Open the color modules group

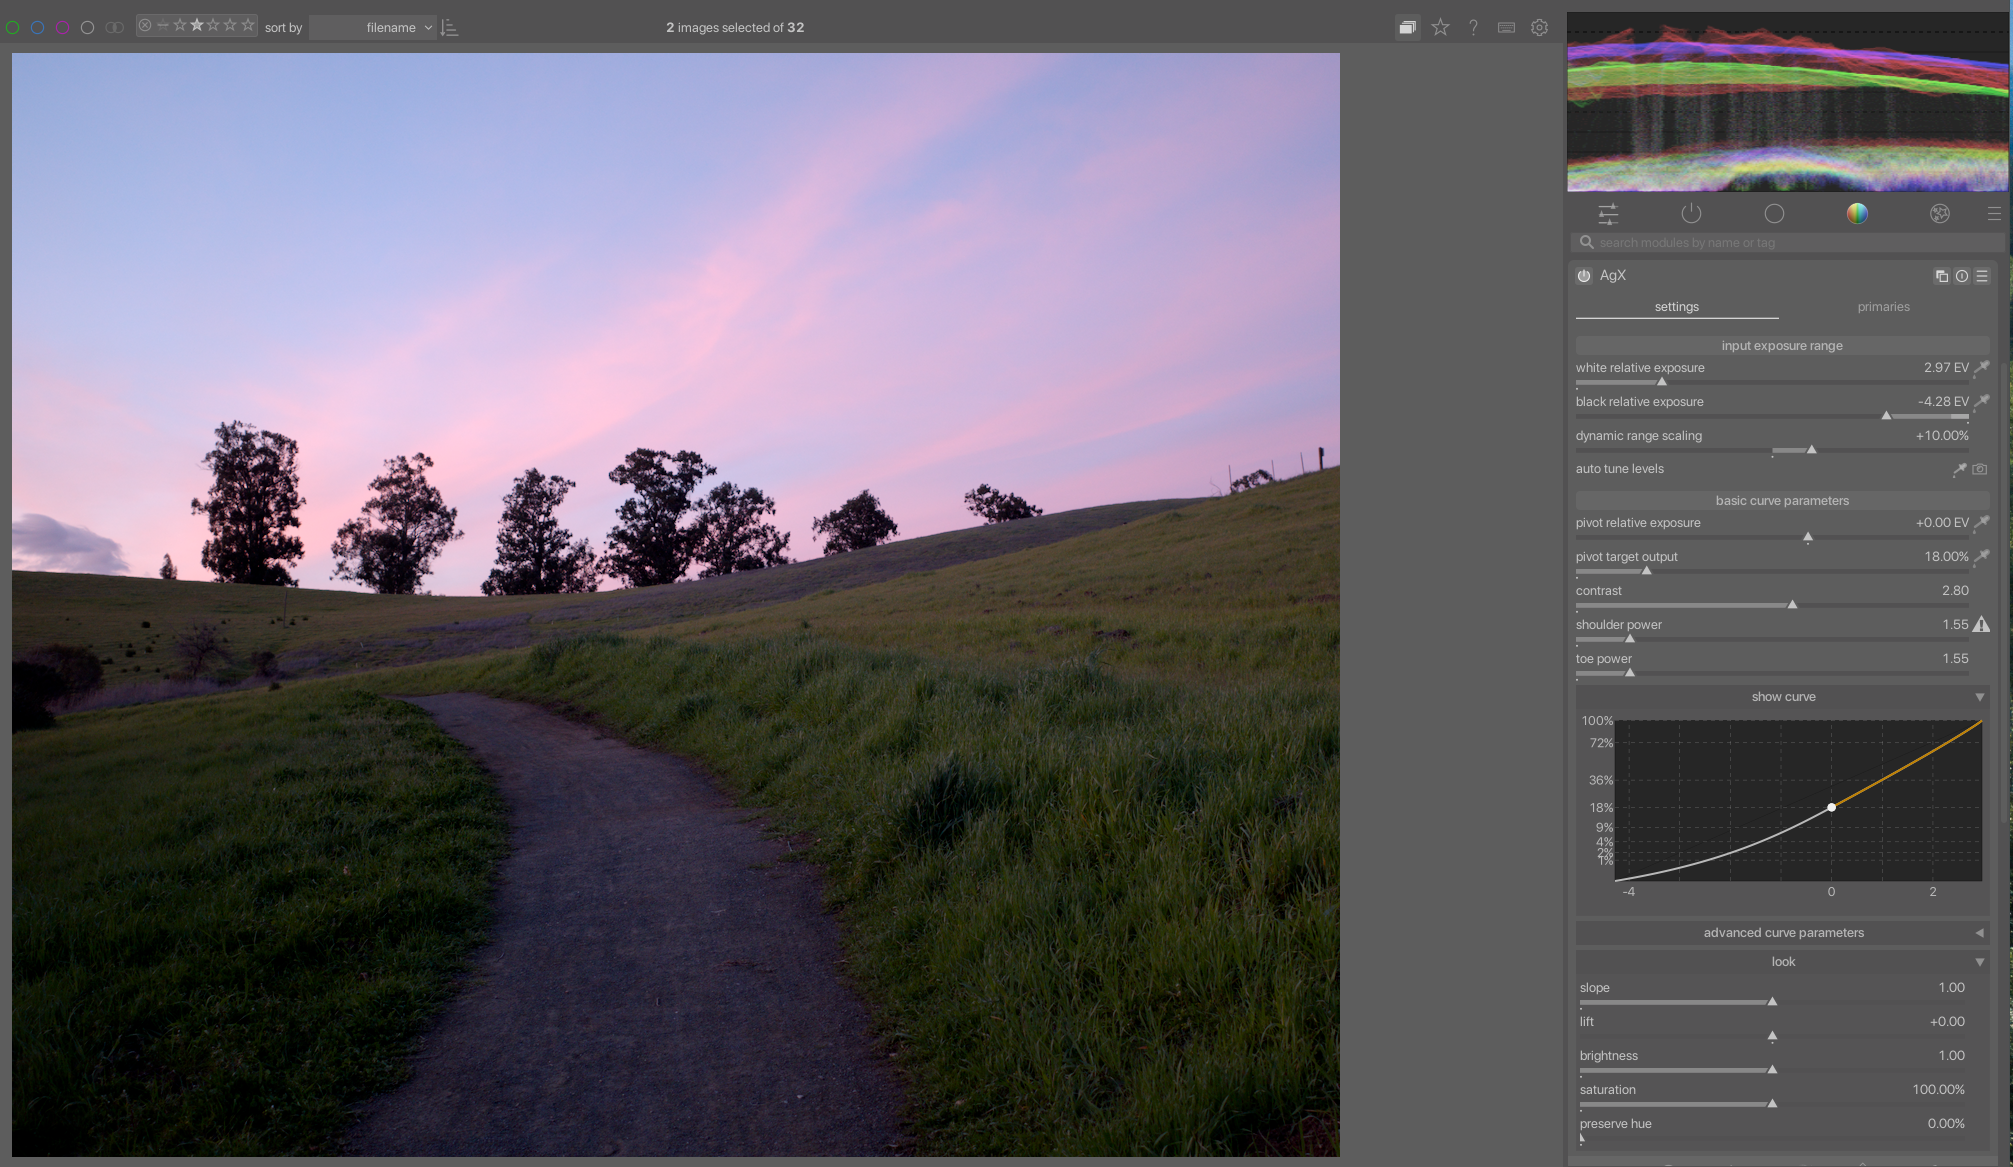tap(1857, 213)
